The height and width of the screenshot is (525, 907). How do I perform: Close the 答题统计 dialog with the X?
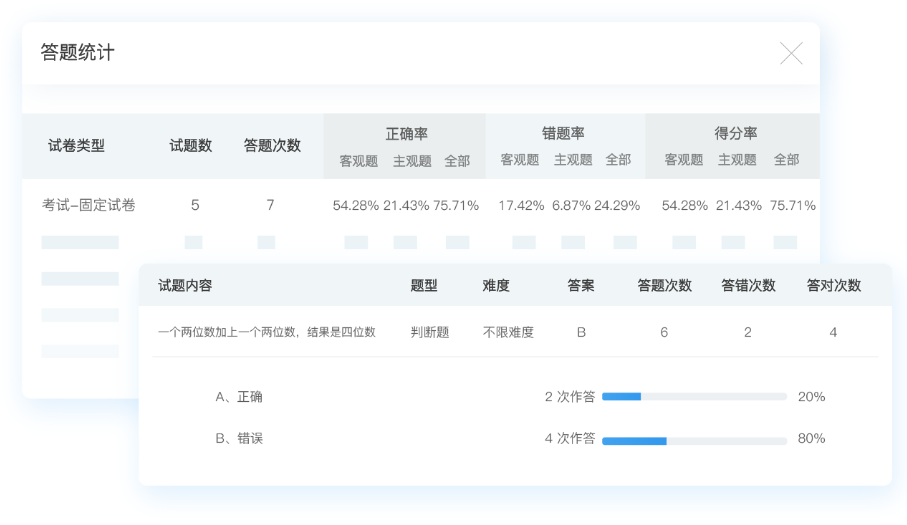tap(790, 54)
